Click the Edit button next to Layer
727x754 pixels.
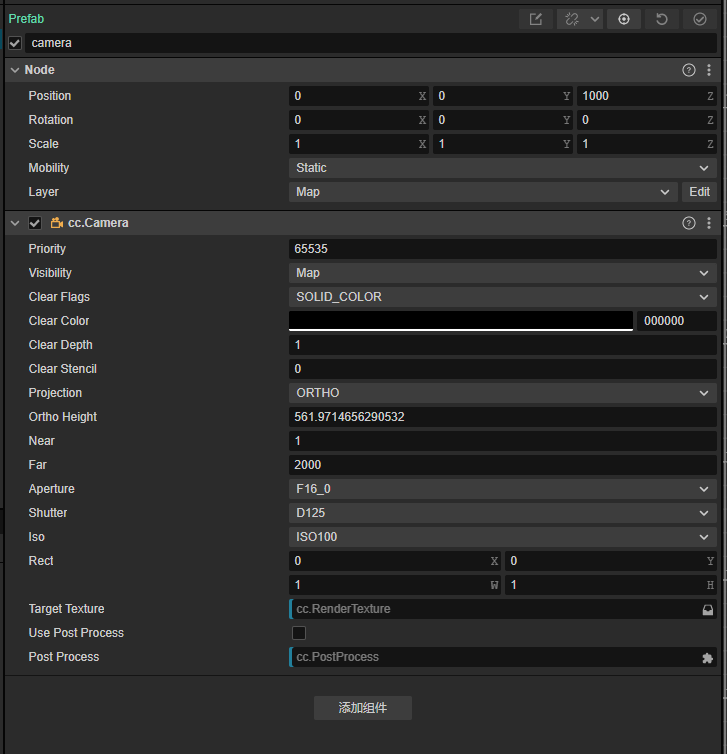point(699,192)
